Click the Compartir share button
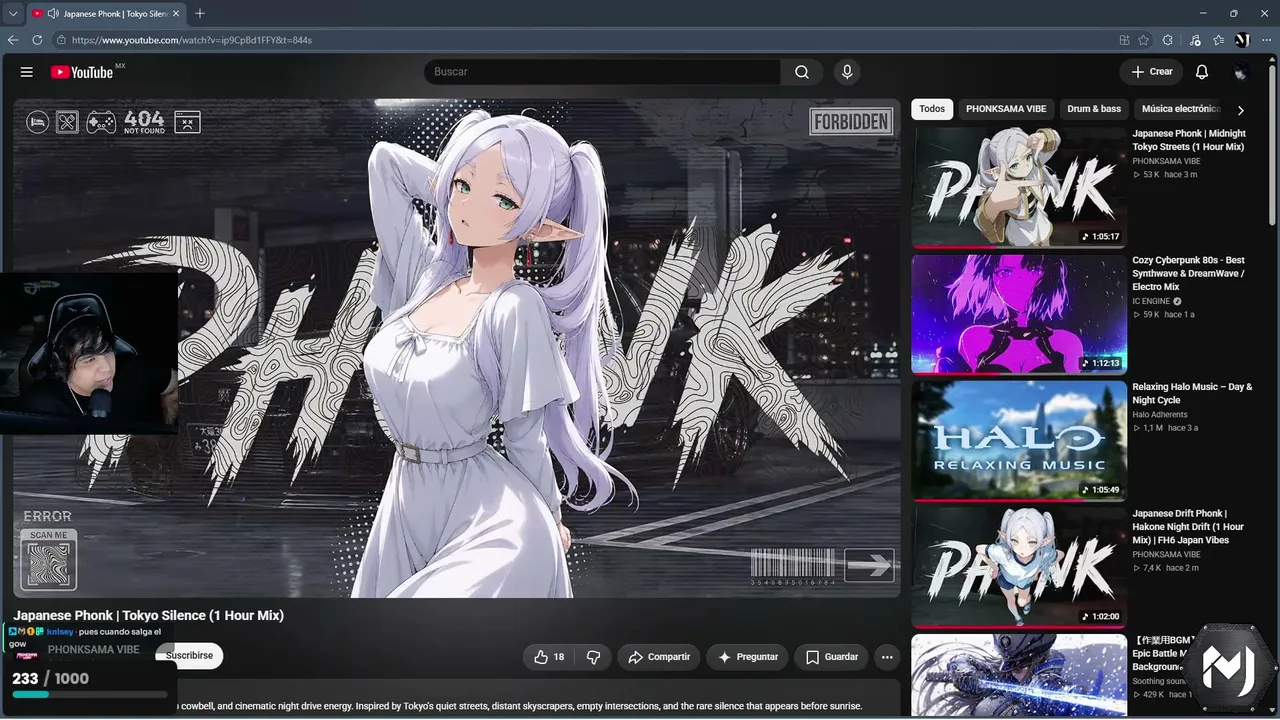 pyautogui.click(x=659, y=657)
